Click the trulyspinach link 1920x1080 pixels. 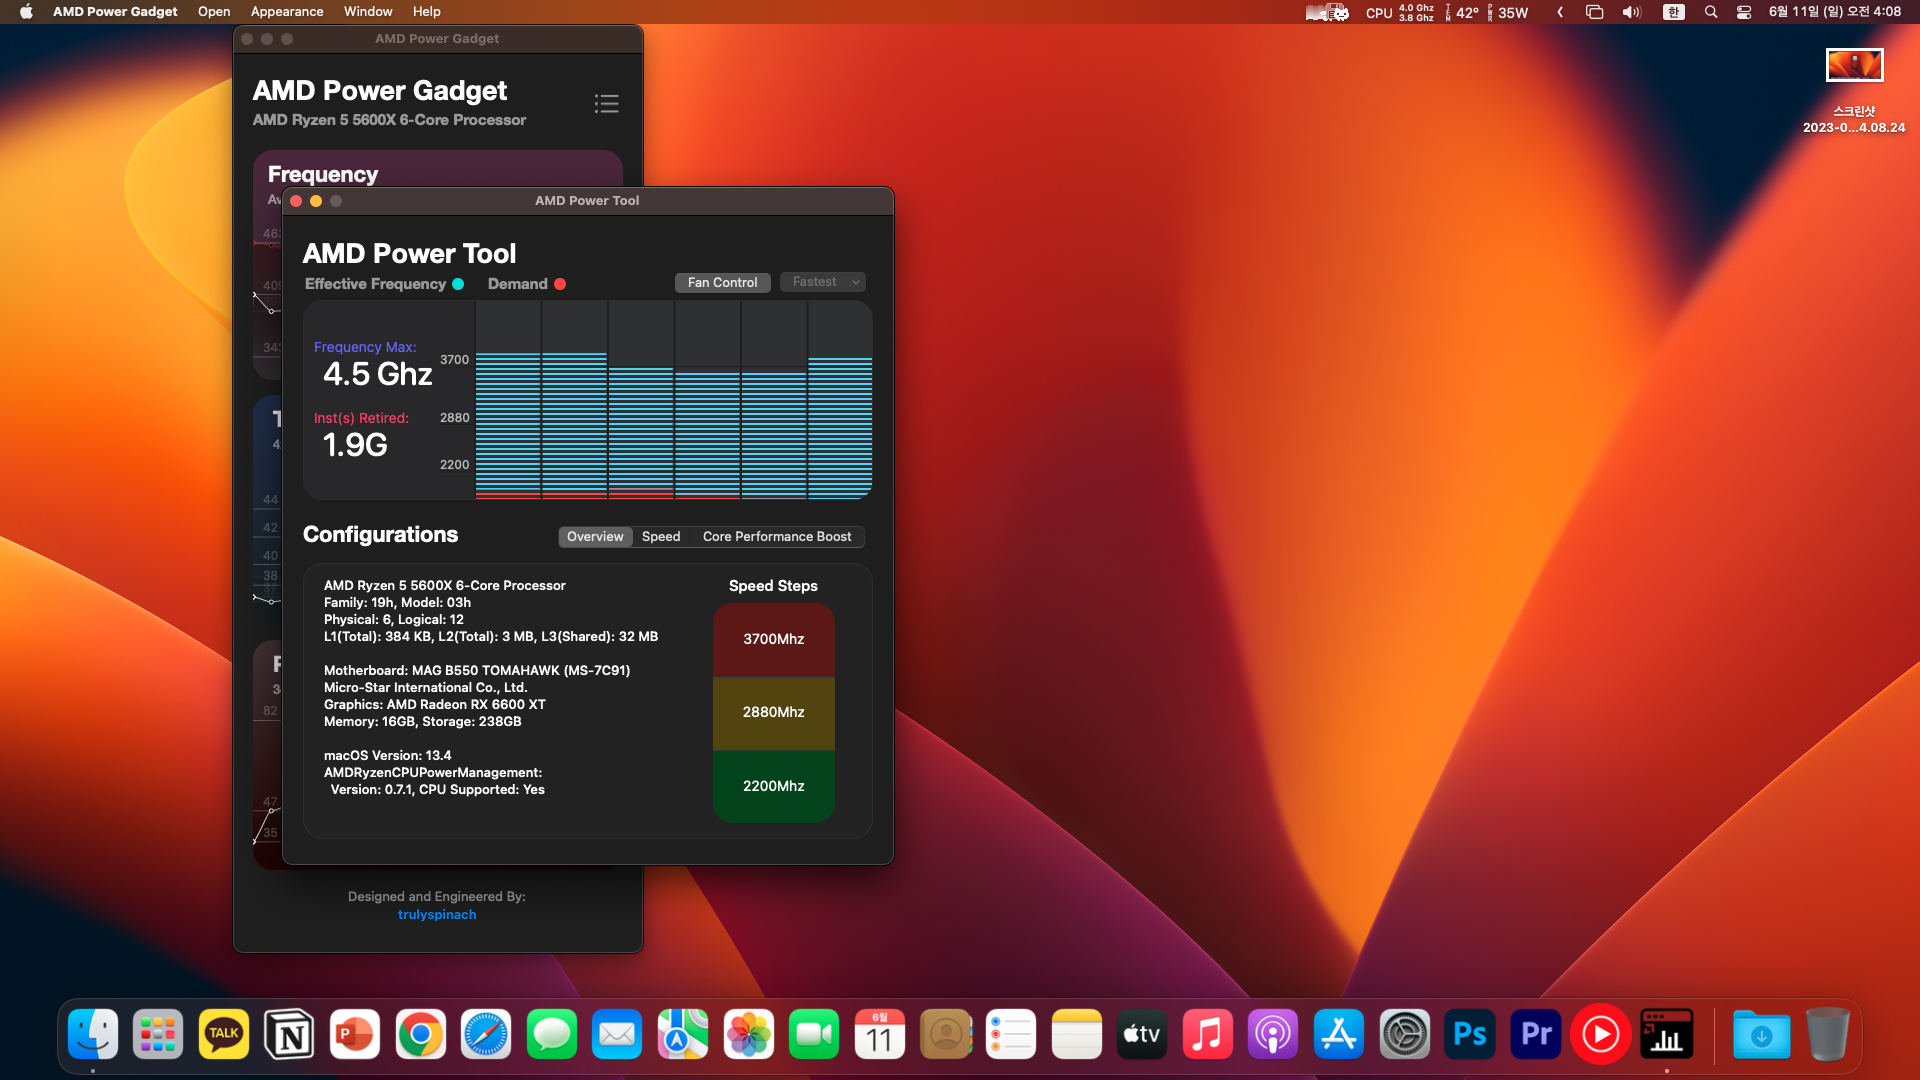pyautogui.click(x=437, y=915)
